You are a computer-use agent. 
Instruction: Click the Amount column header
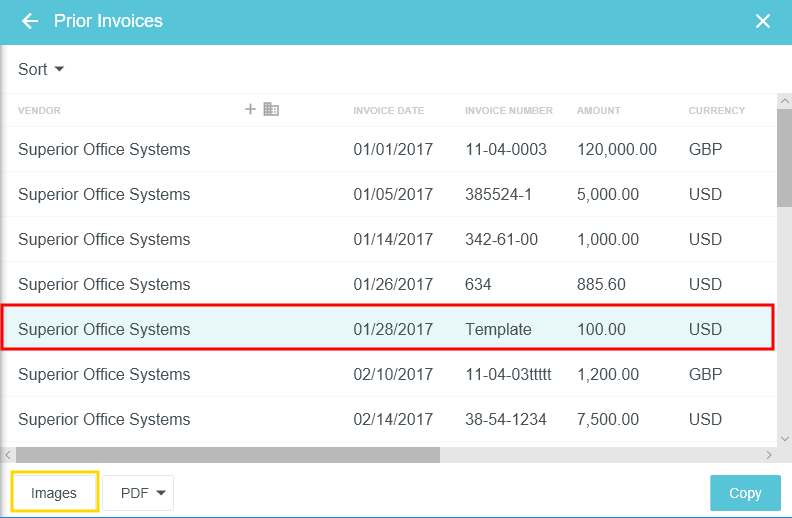pyautogui.click(x=598, y=111)
